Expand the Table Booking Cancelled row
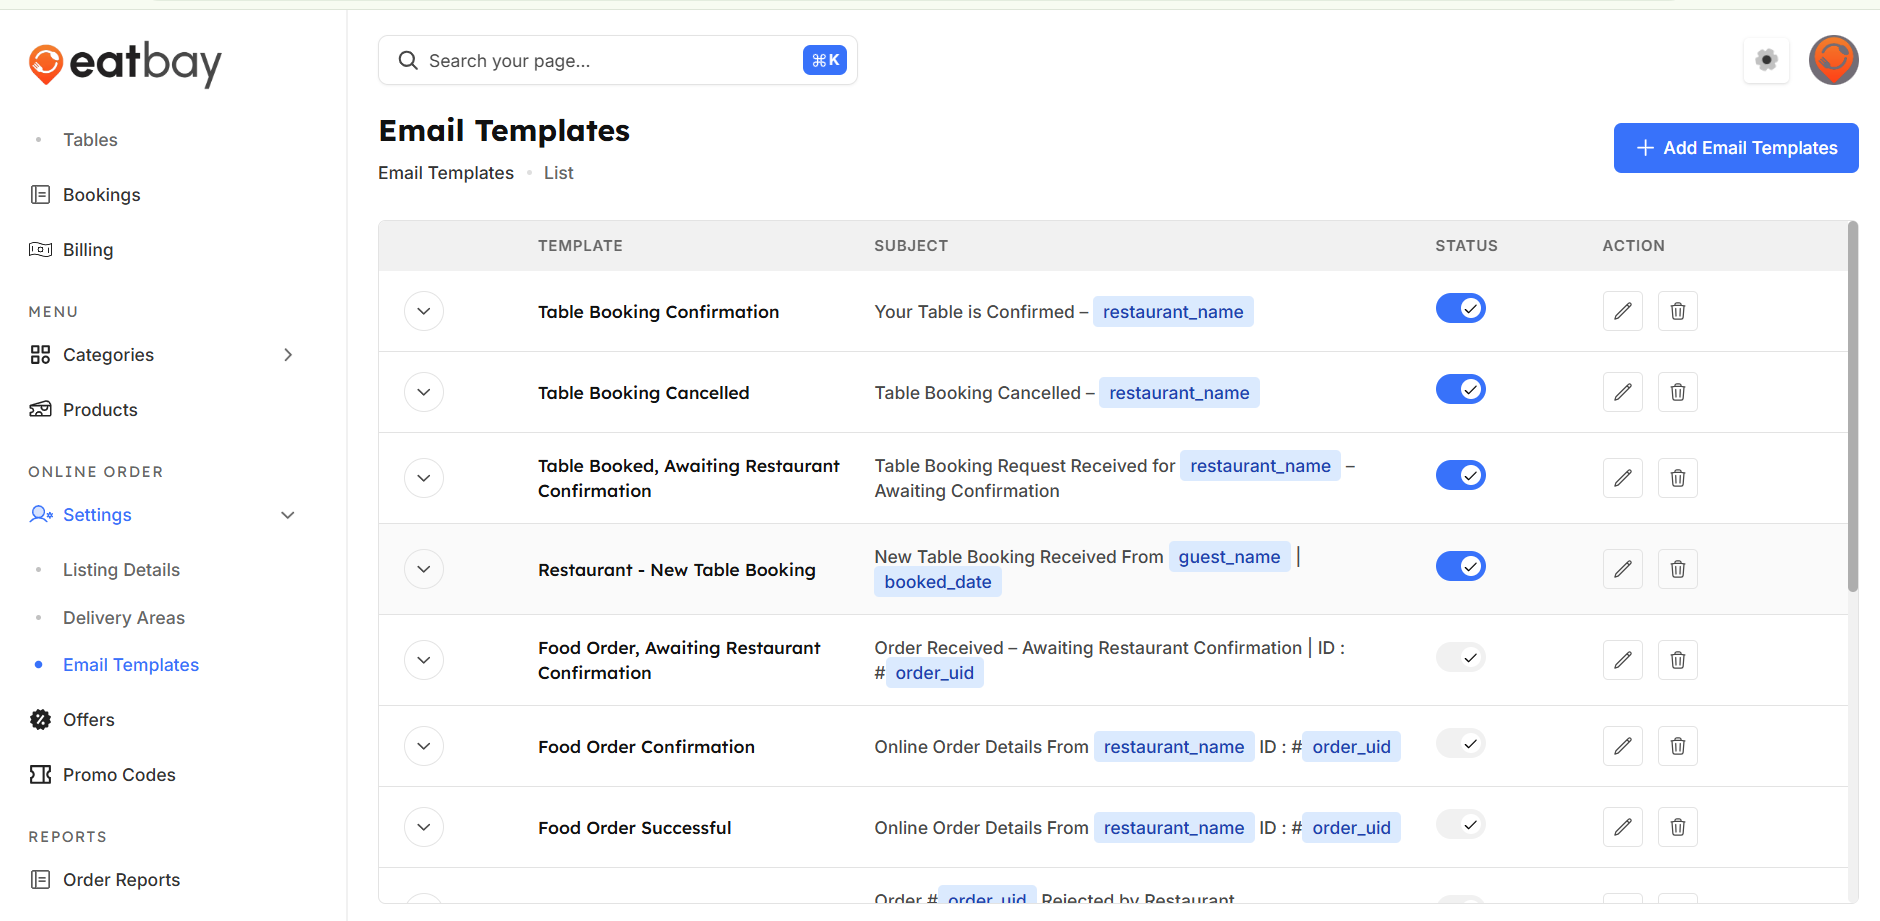The height and width of the screenshot is (921, 1880). (x=424, y=392)
